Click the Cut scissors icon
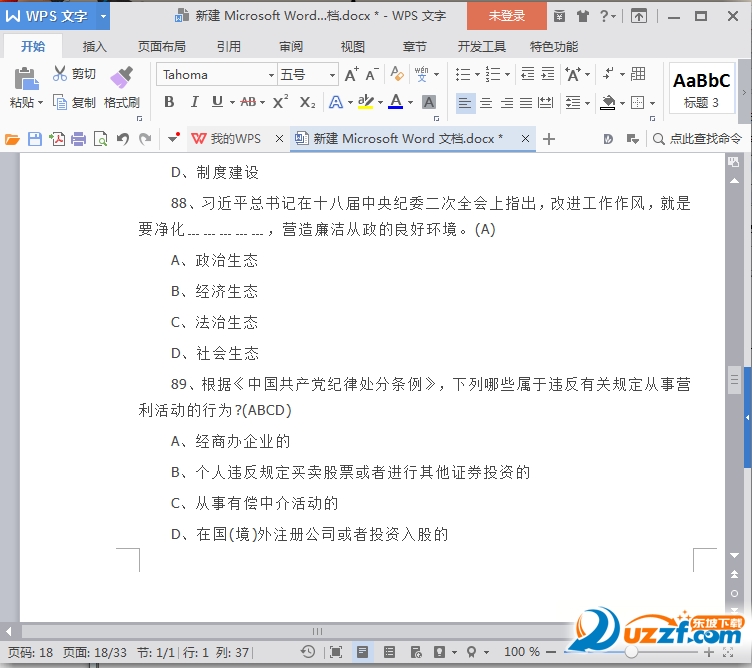 tap(59, 73)
